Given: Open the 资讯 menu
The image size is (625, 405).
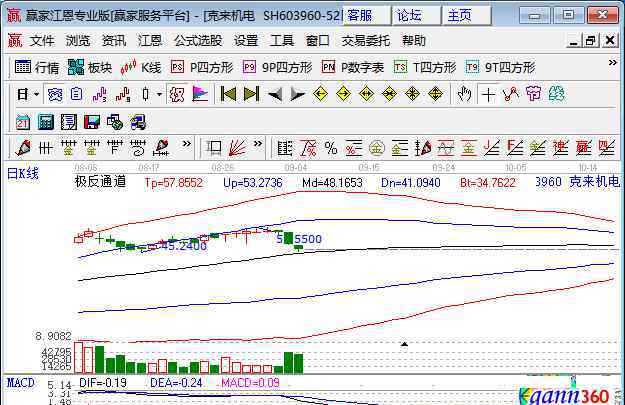Looking at the screenshot, I should point(114,41).
